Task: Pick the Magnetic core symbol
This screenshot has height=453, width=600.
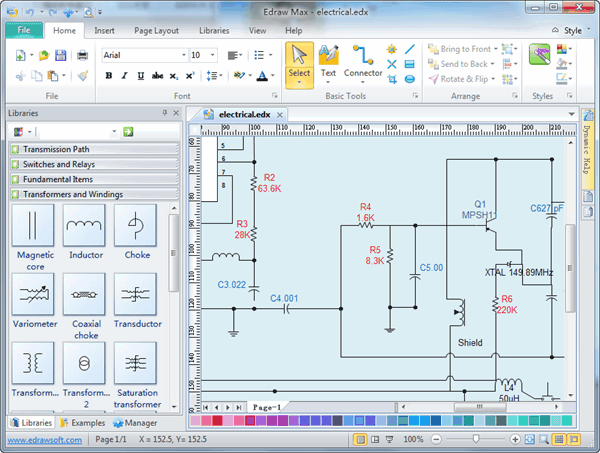Action: pos(35,226)
